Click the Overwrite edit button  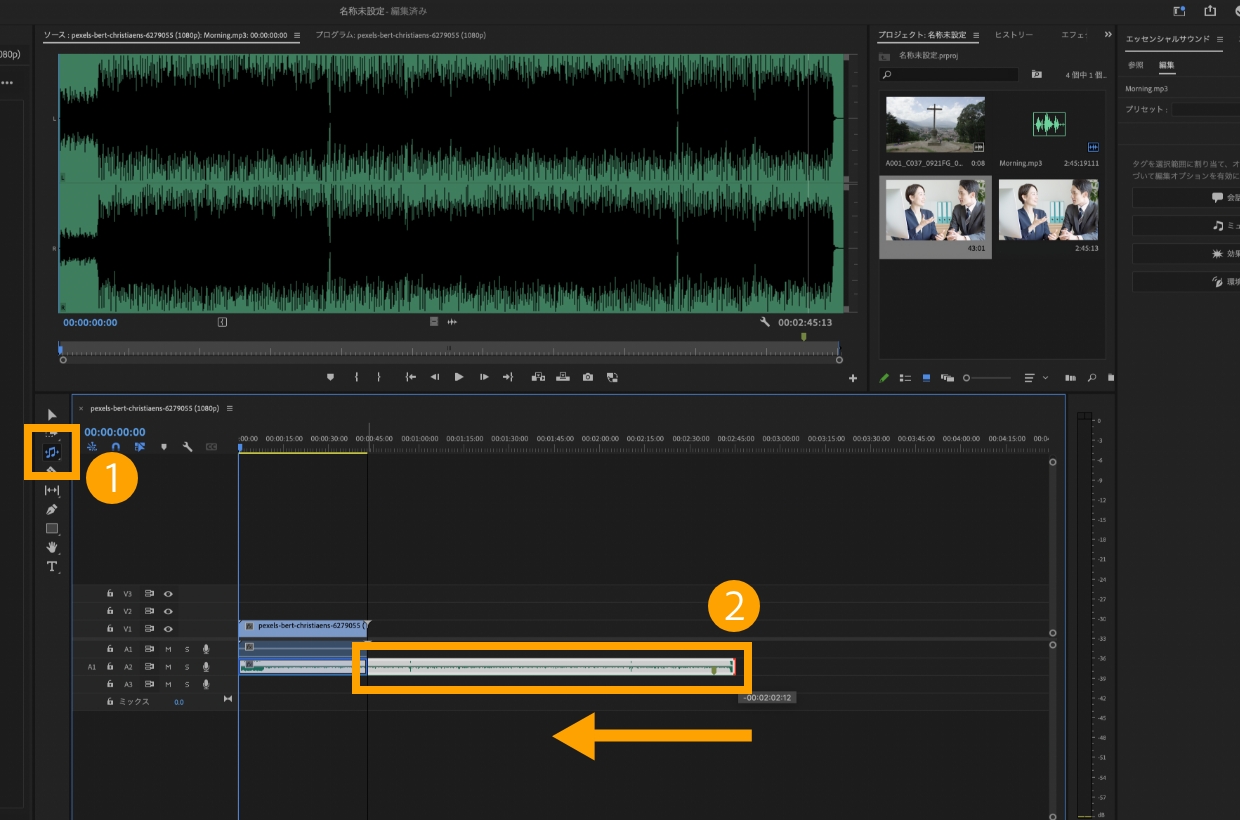(563, 377)
